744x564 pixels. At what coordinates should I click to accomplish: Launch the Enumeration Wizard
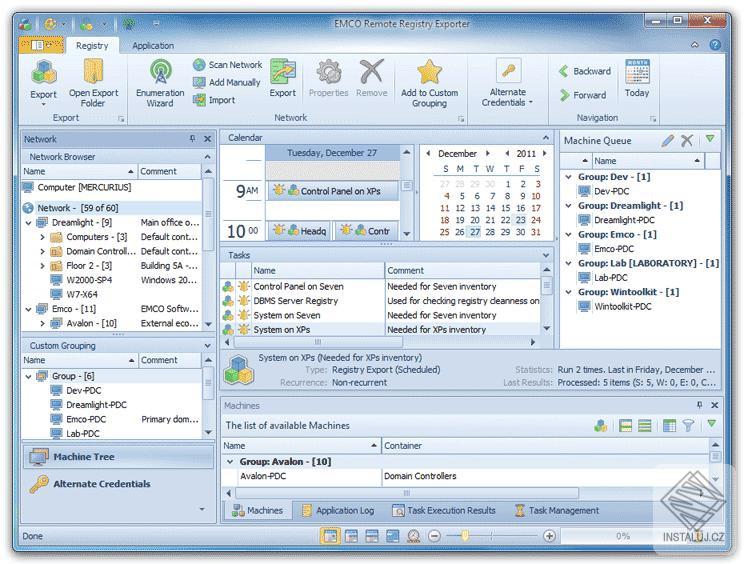point(160,83)
